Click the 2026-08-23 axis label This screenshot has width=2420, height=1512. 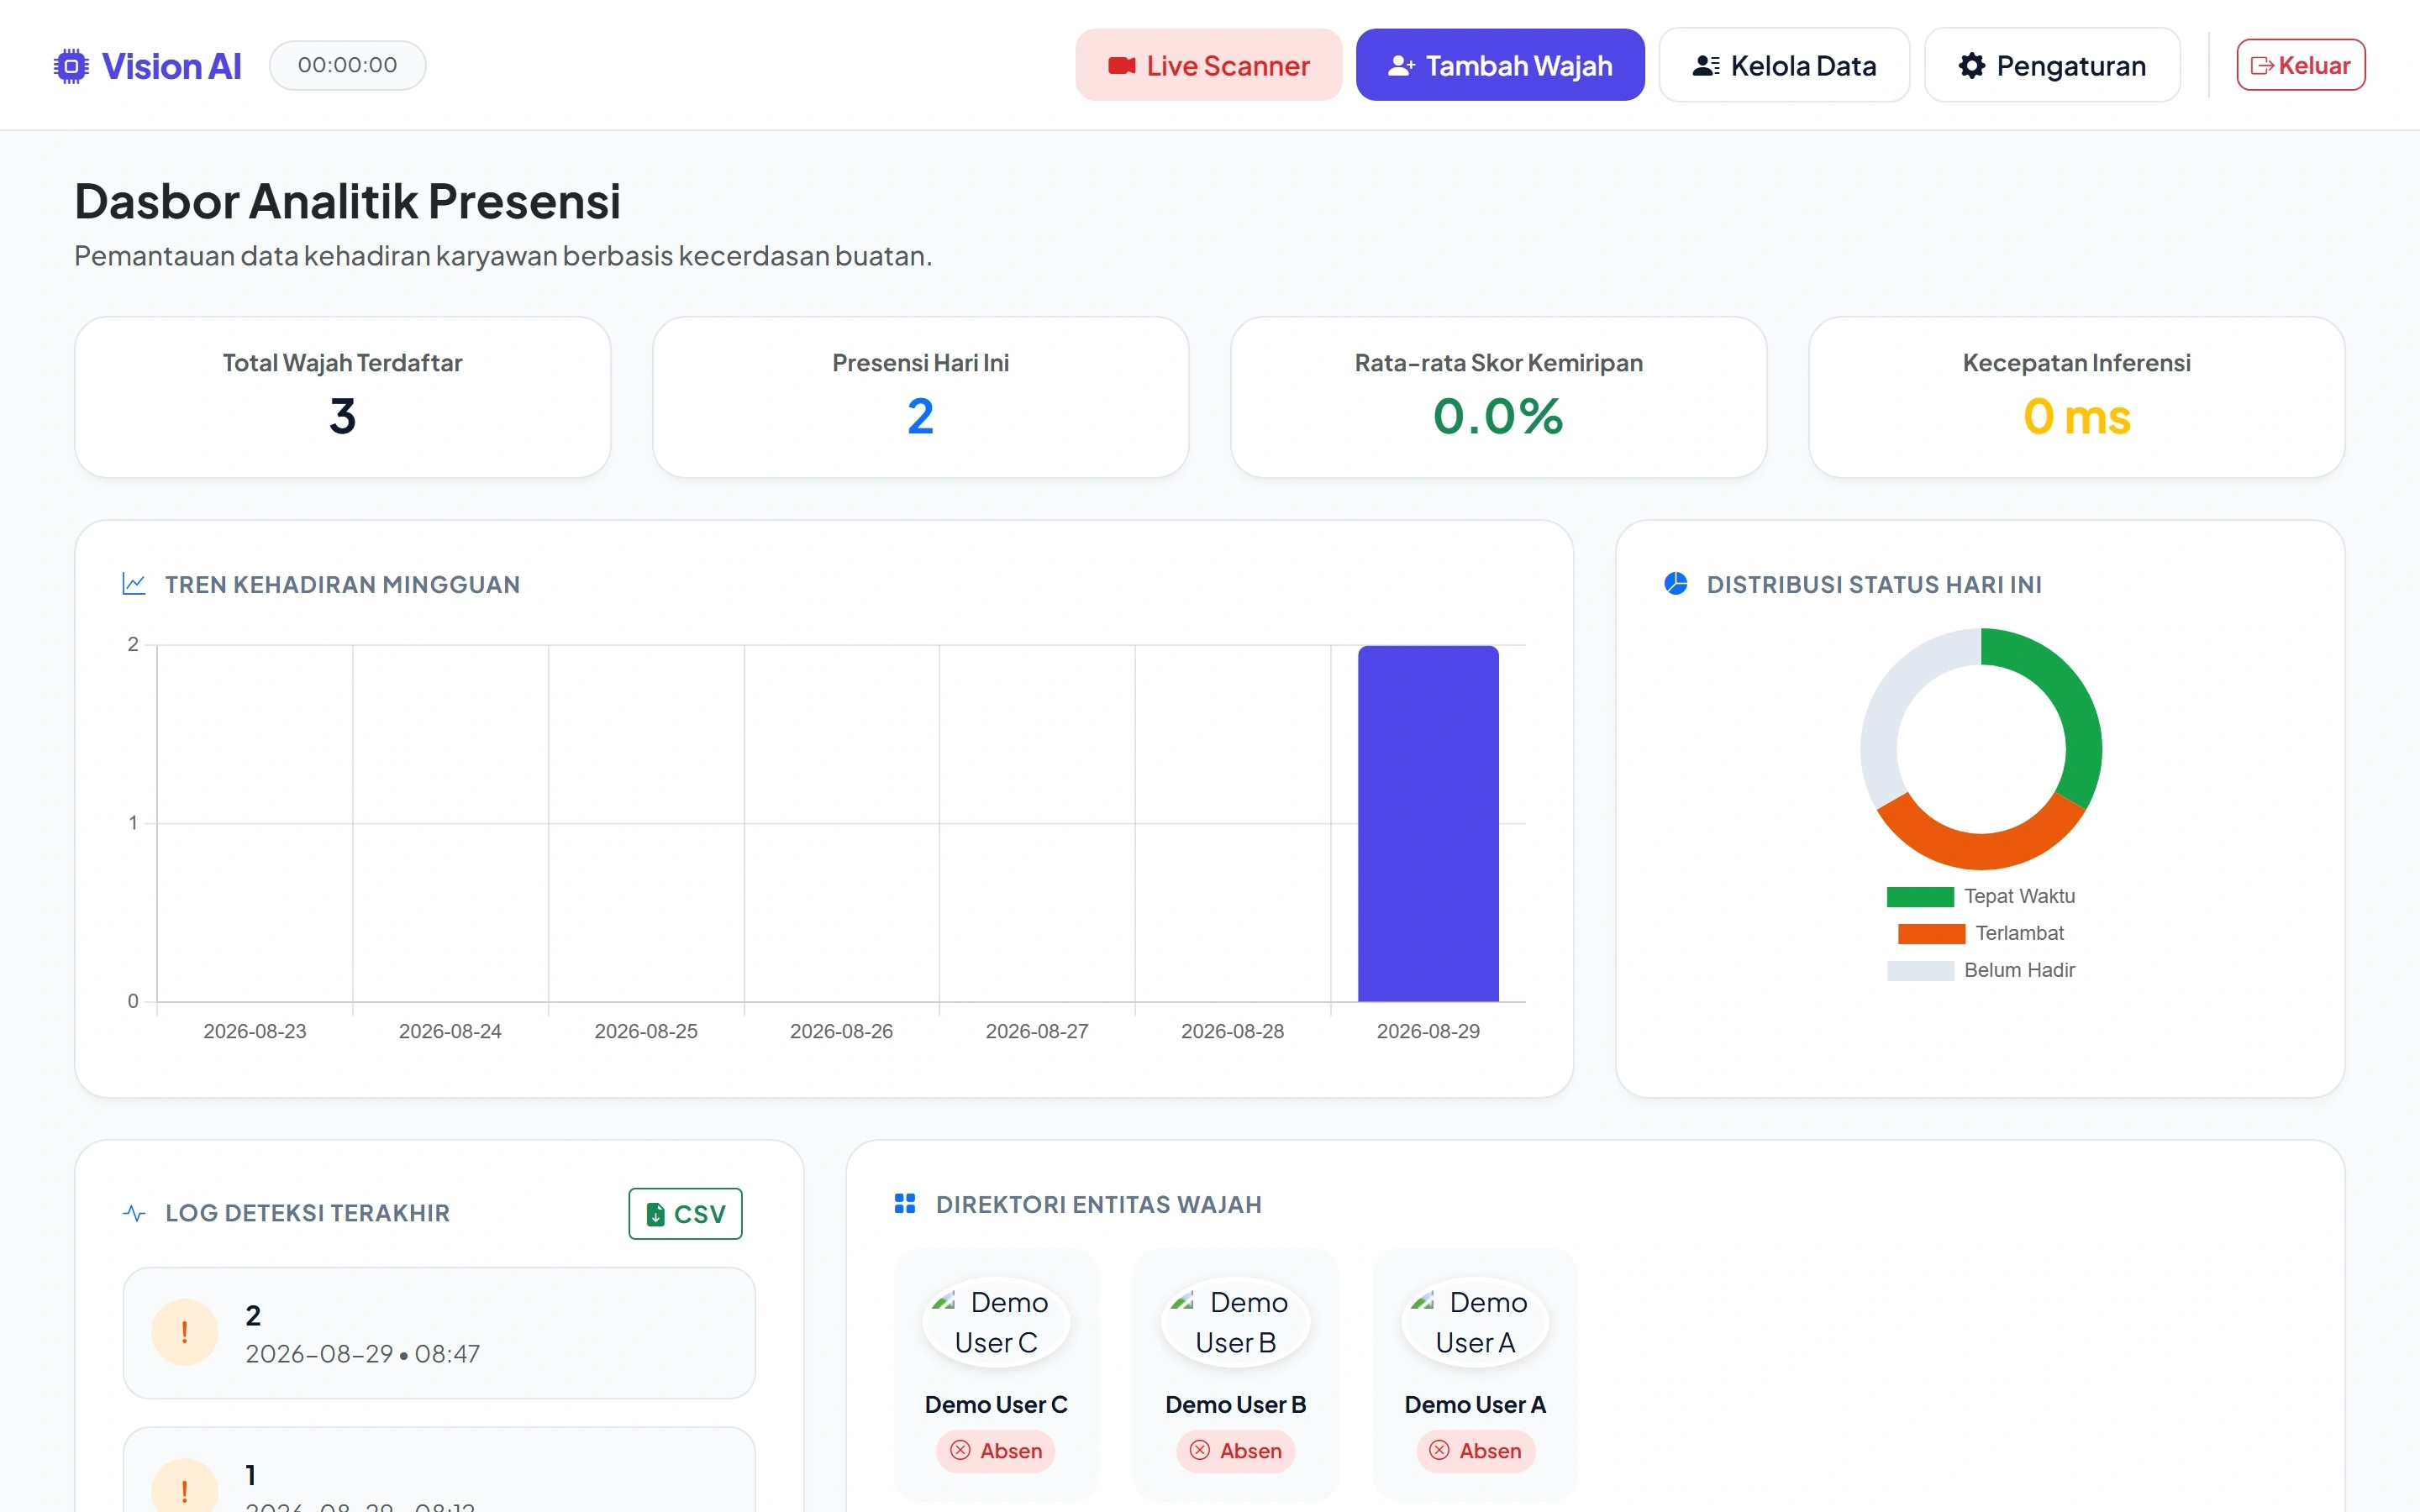(255, 1031)
